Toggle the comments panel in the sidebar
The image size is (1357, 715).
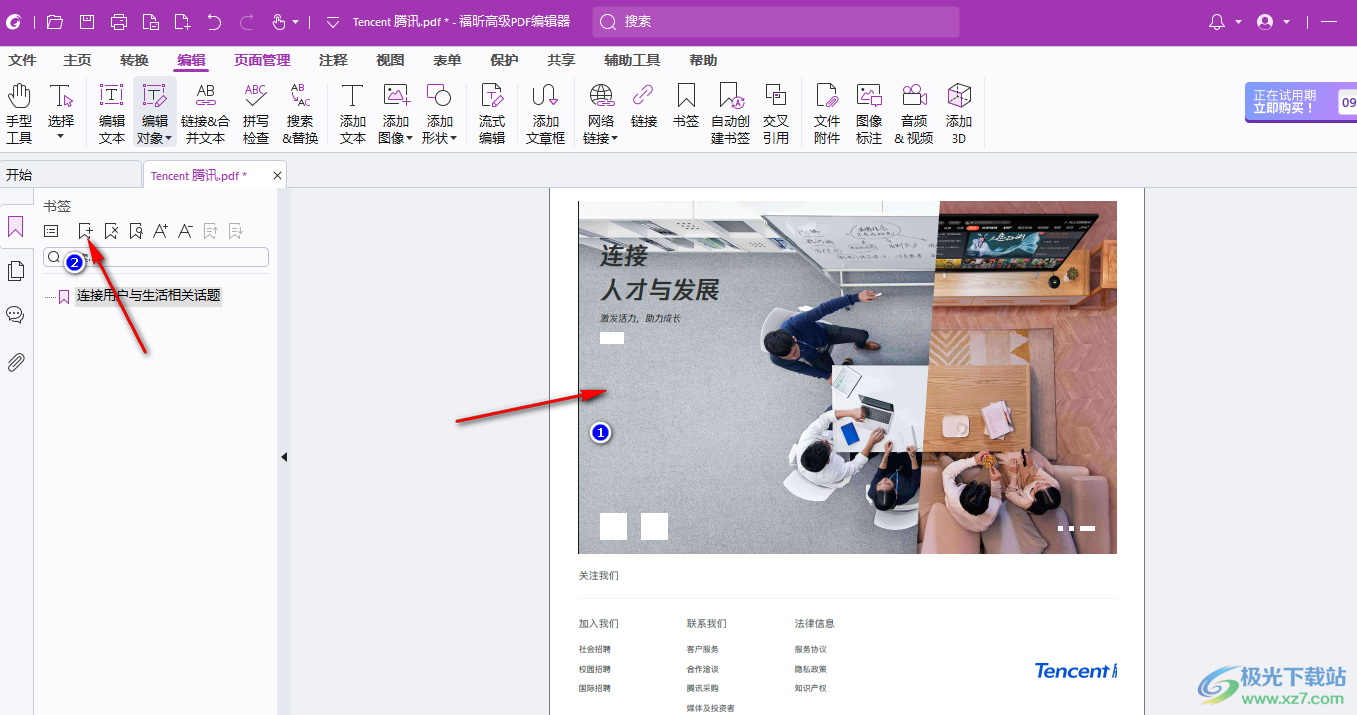pos(15,314)
